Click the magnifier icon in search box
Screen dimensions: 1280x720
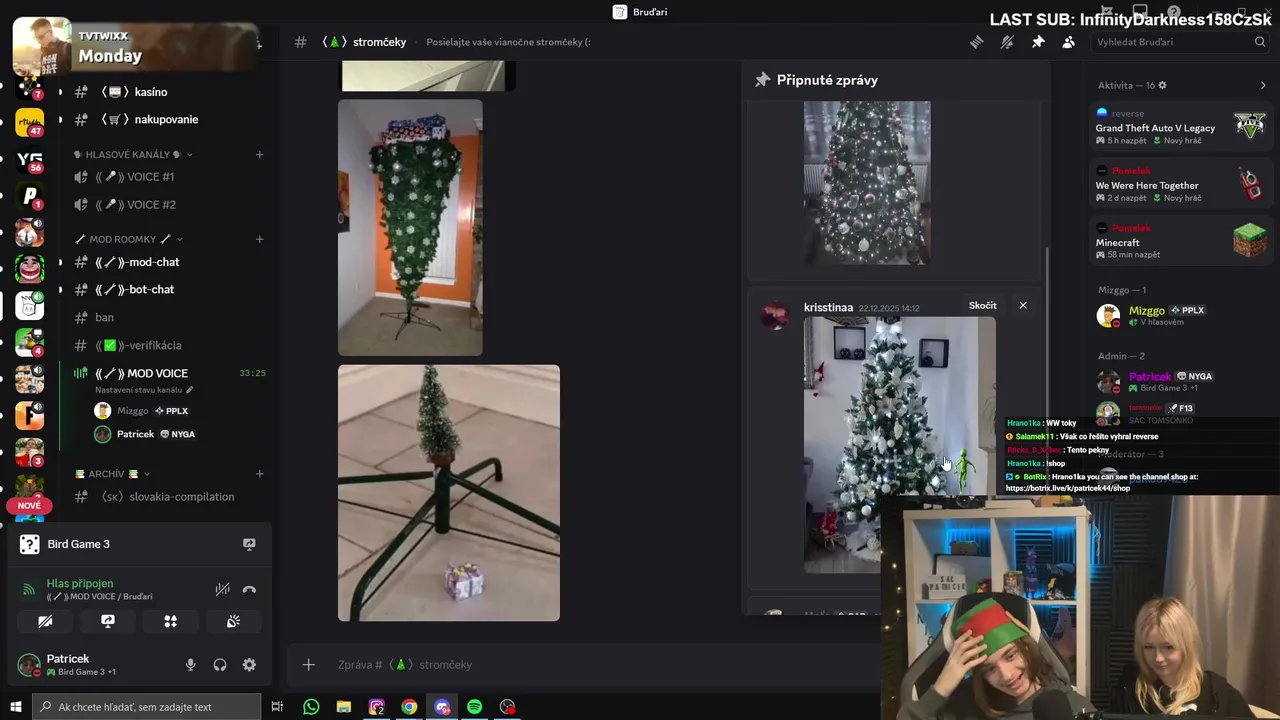1260,42
